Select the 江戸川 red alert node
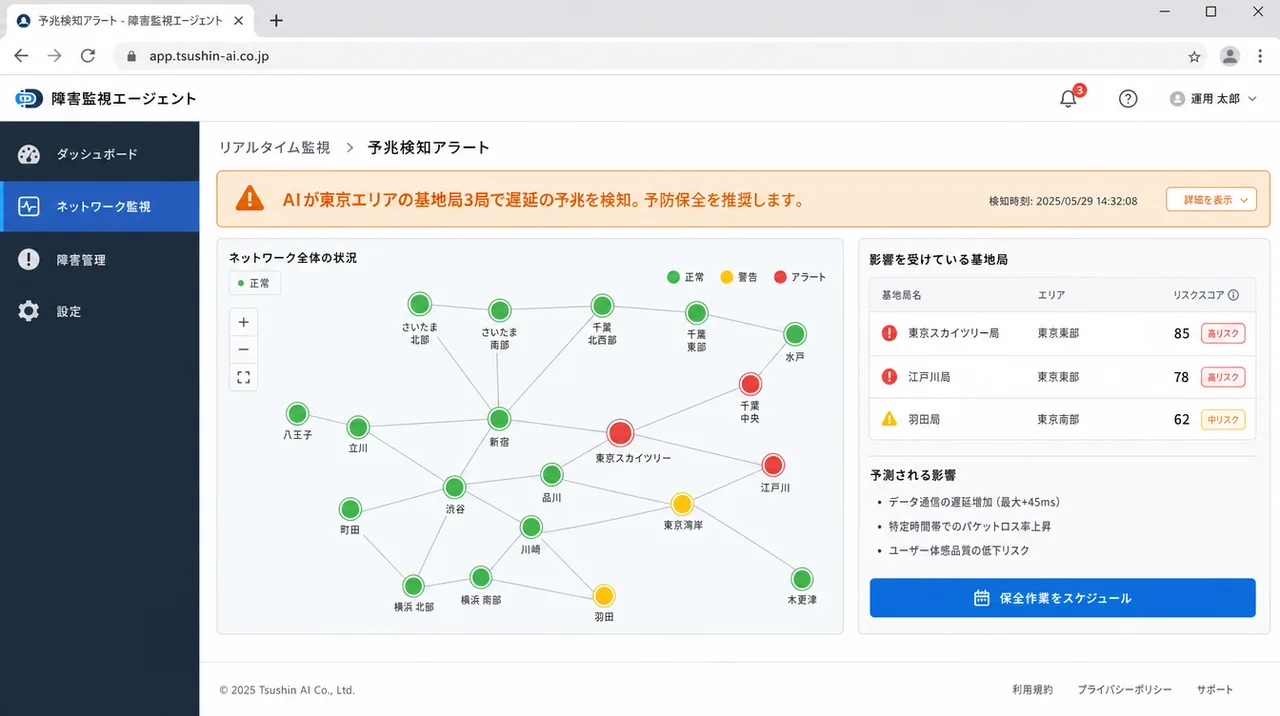Viewport: 1280px width, 716px height. (x=773, y=465)
